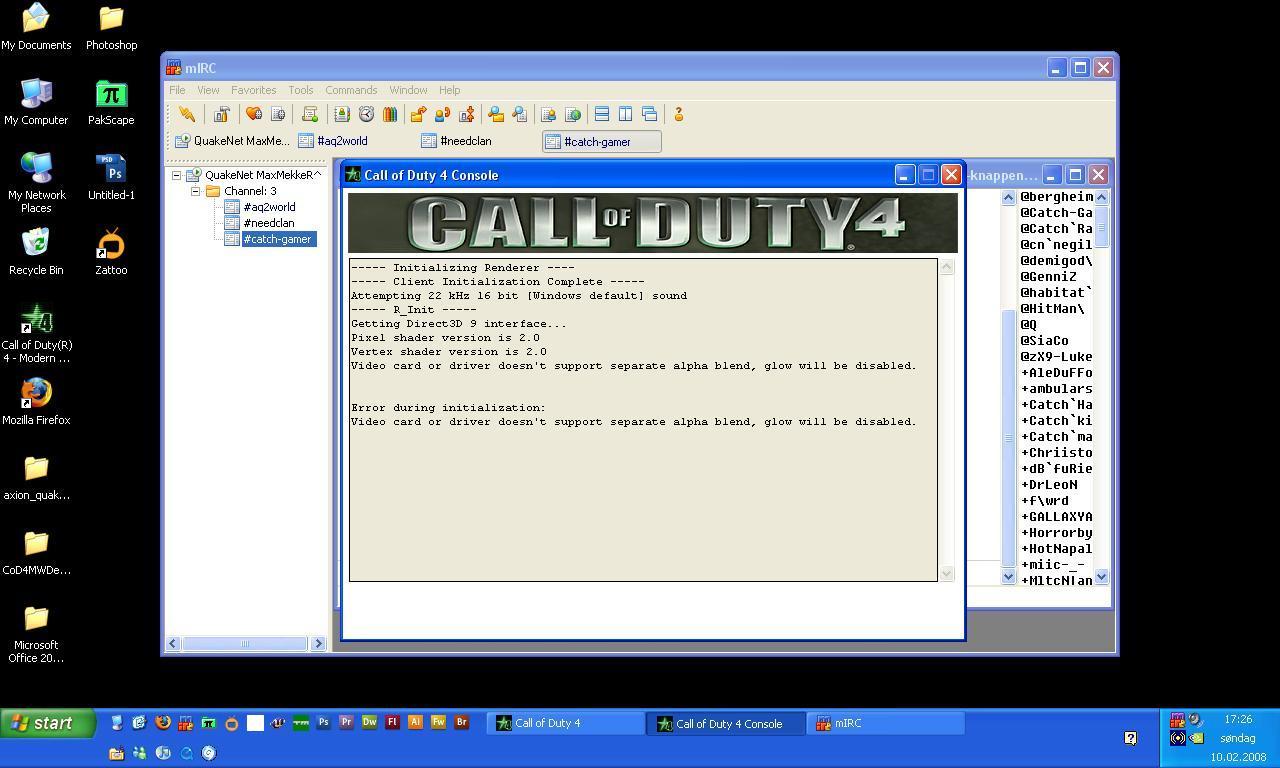Select My Network Places desktop icon
The width and height of the screenshot is (1280, 768).
(36, 183)
